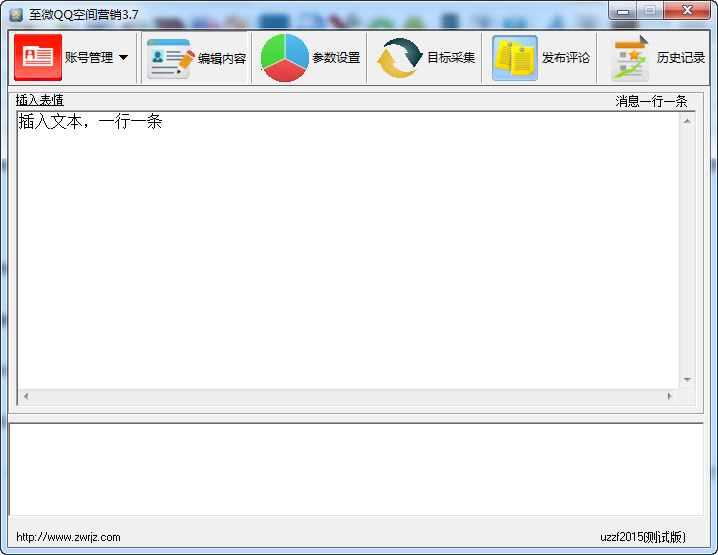Click the 参数设置 pie chart icon
This screenshot has width=718, height=555.
pos(285,58)
